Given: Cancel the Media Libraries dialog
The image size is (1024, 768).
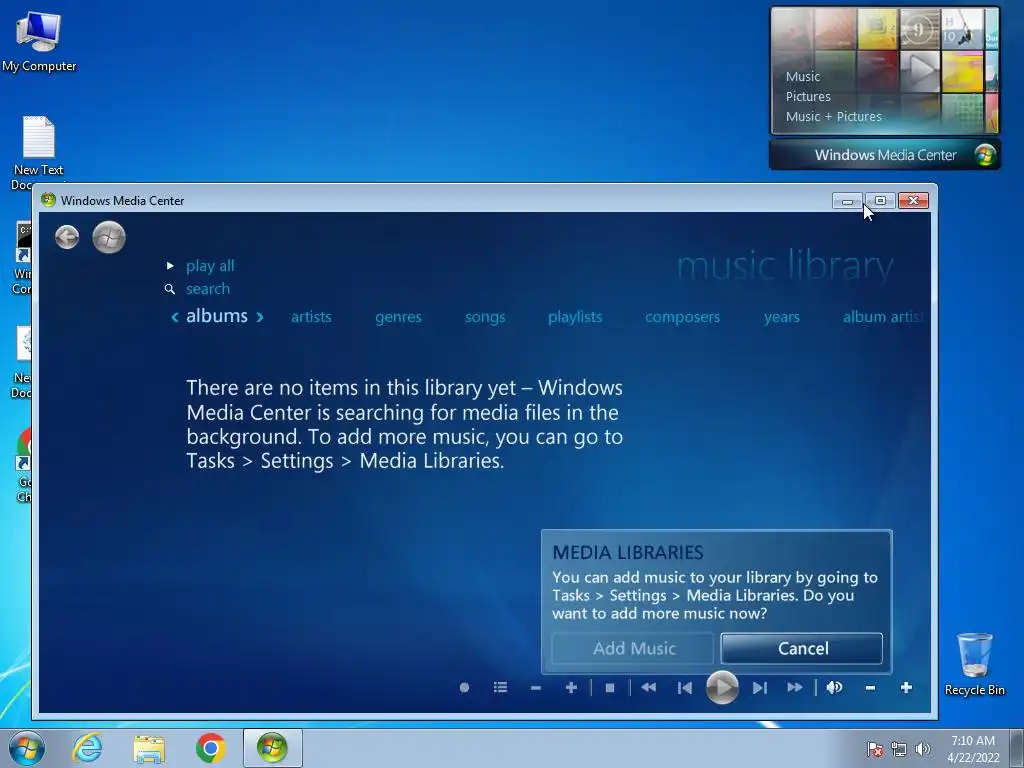Looking at the screenshot, I should pyautogui.click(x=802, y=648).
